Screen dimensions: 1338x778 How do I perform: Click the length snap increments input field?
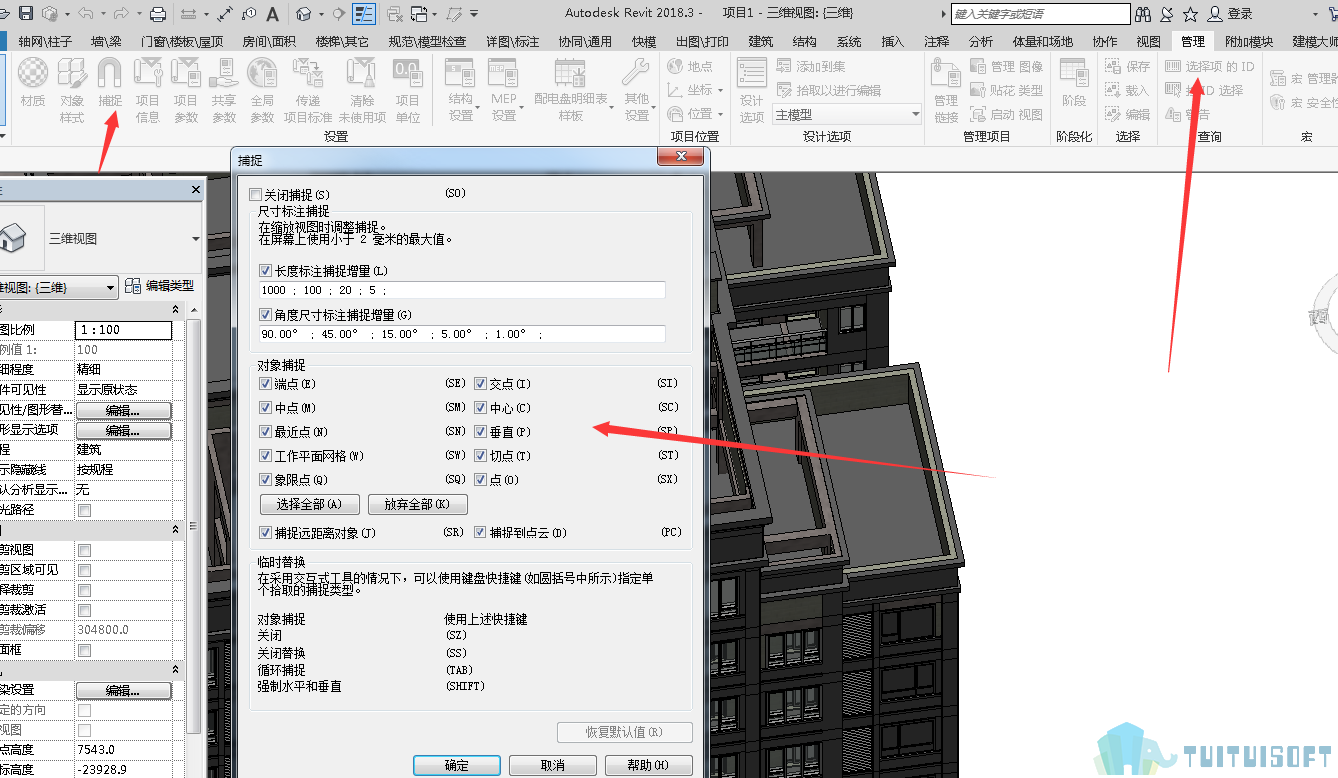[462, 290]
